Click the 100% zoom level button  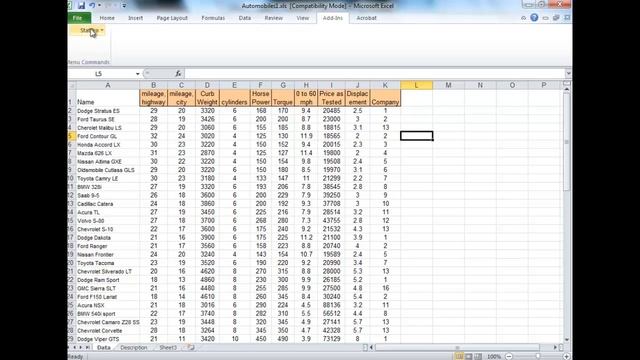(494, 357)
